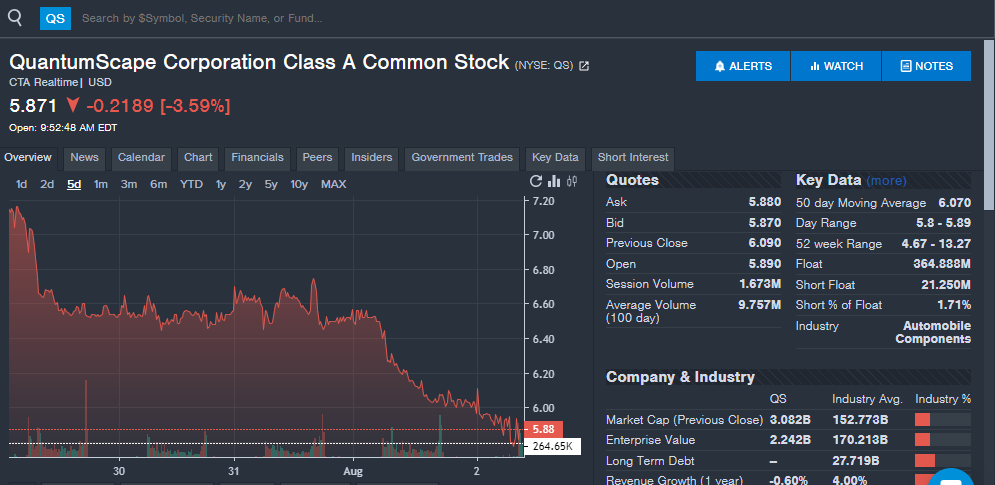Click the 50 day Moving Average value 6.070
This screenshot has height=485, width=995.
coord(954,203)
